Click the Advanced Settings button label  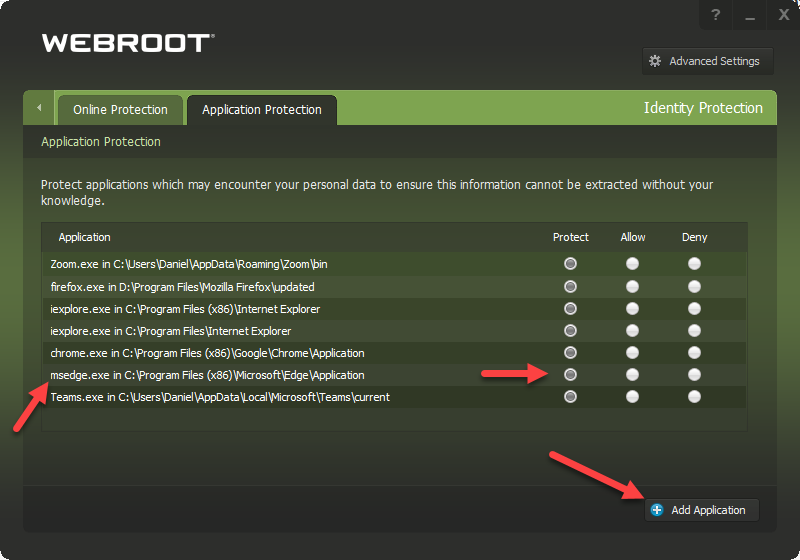(x=714, y=61)
